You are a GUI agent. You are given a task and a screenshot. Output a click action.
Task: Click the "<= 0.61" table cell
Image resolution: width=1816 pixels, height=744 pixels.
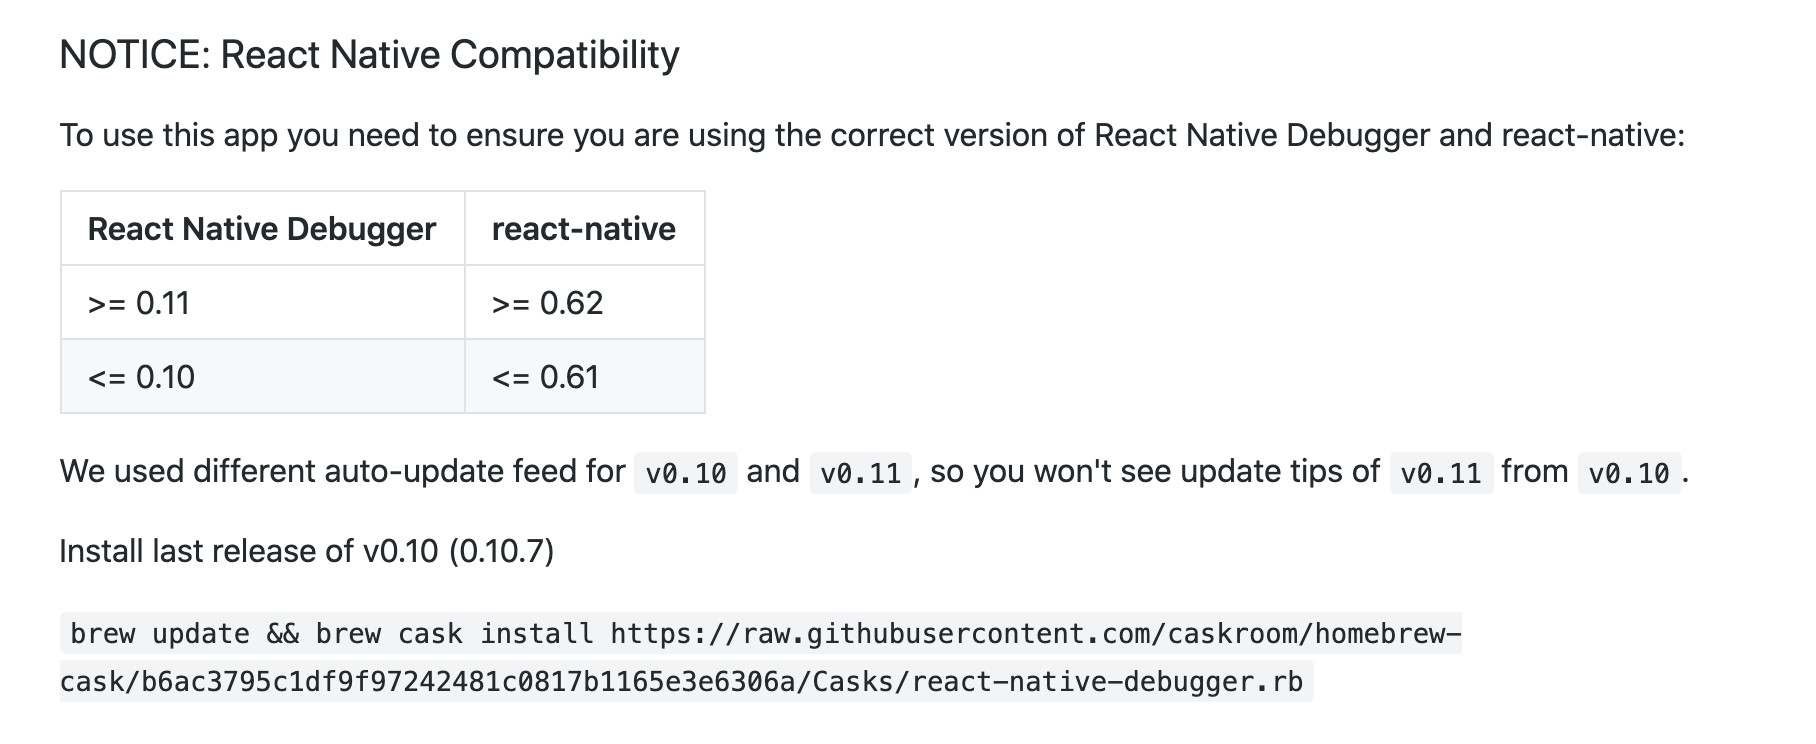(x=546, y=377)
